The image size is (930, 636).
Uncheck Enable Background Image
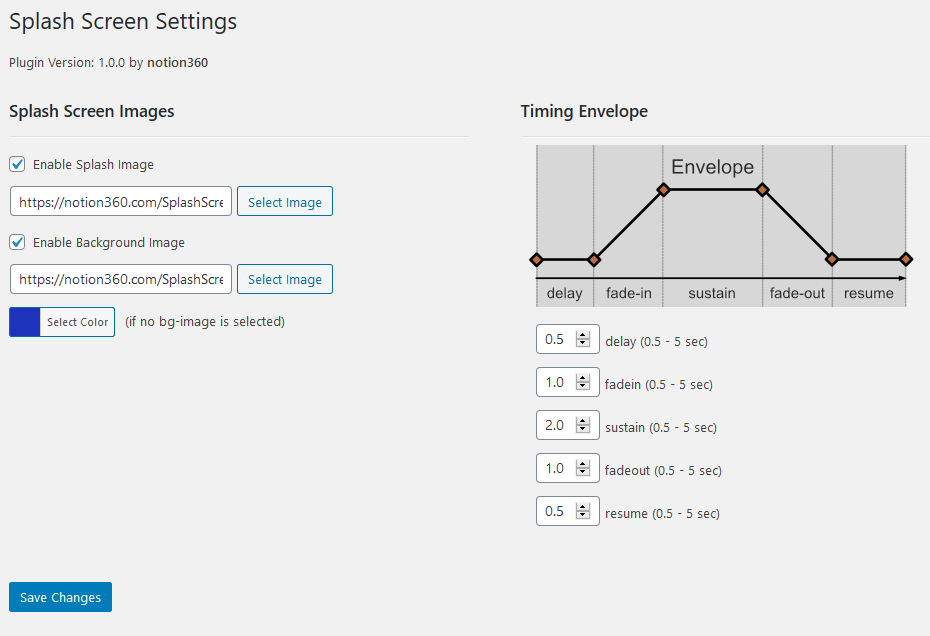point(17,242)
